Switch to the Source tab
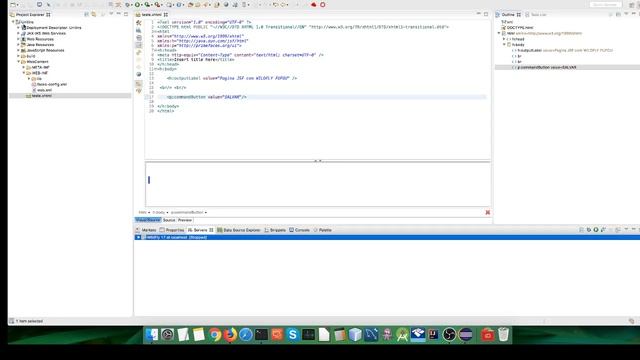Viewport: 640px width, 360px height. [x=169, y=220]
